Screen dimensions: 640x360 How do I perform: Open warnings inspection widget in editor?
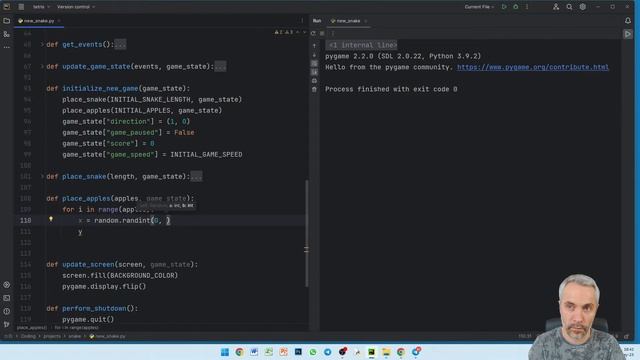point(284,32)
